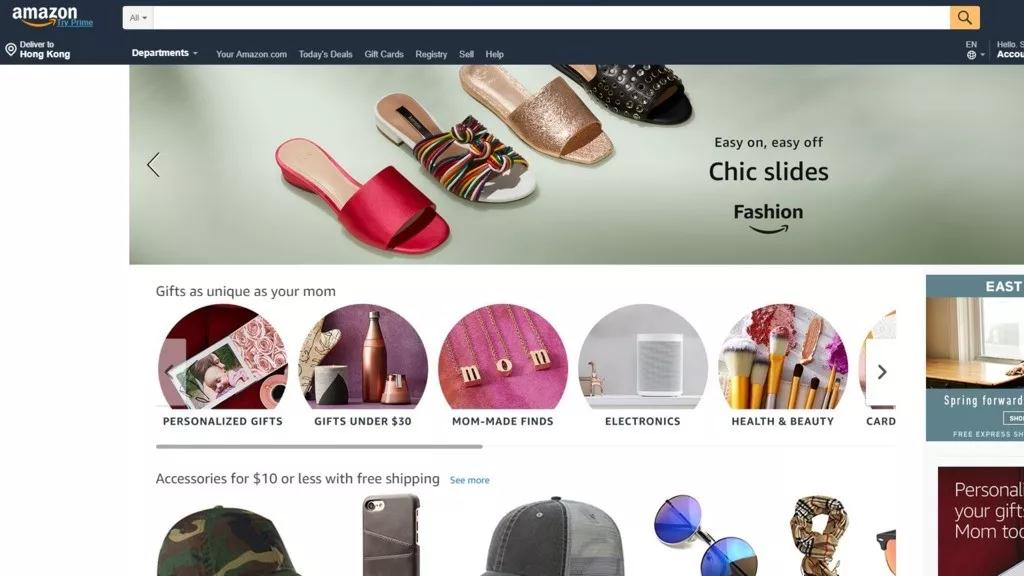Open the Amazon logo home link
Viewport: 1024px width, 576px height.
[x=44, y=16]
